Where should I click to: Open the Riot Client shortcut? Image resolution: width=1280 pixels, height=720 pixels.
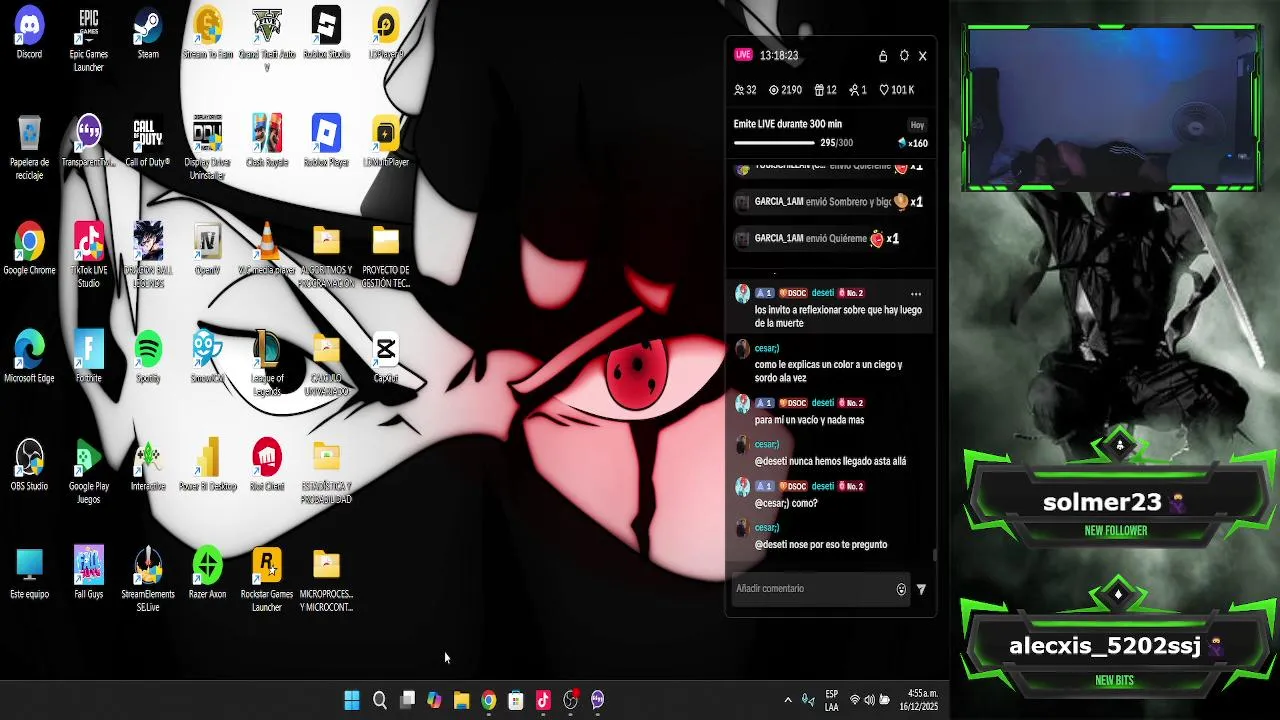(x=267, y=466)
